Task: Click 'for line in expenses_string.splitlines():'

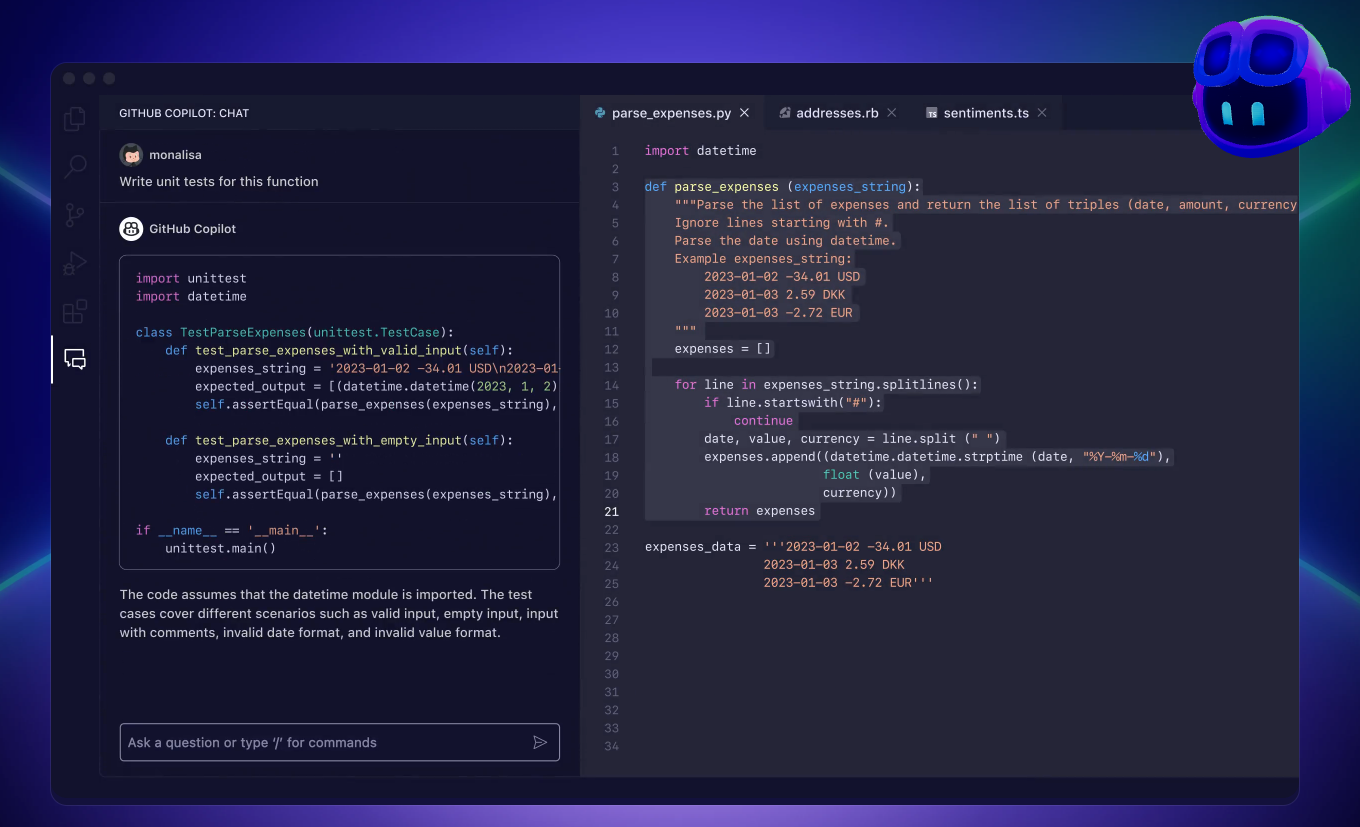Action: [827, 385]
